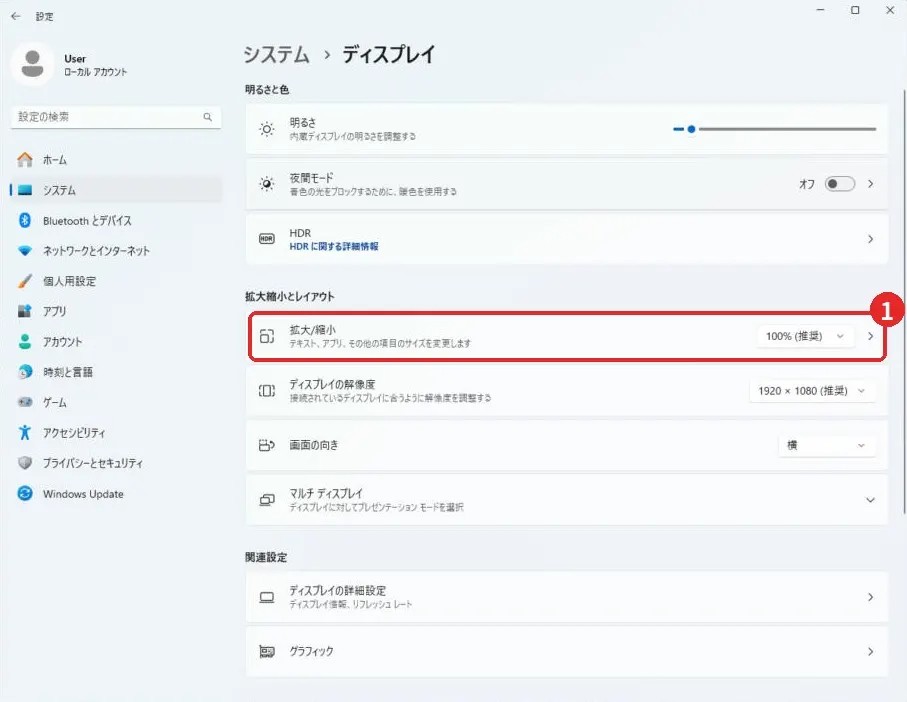907x702 pixels.
Task: Toggle the 夜間モード switch
Action: tap(840, 184)
